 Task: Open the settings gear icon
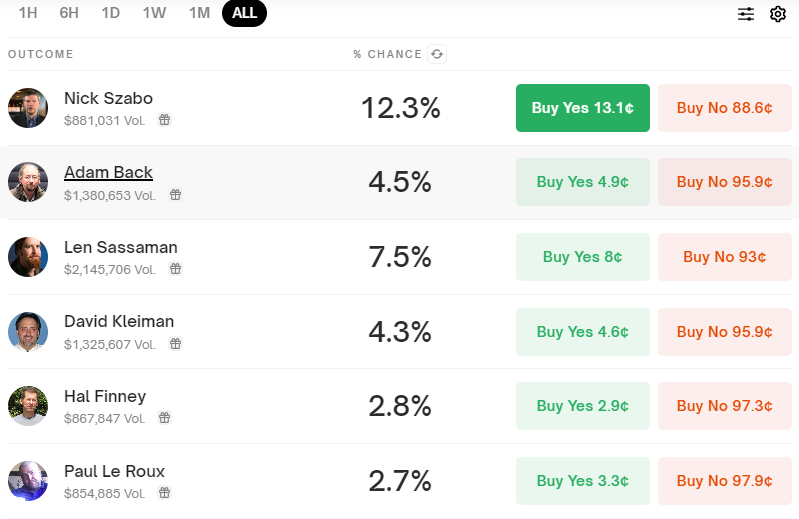[778, 14]
